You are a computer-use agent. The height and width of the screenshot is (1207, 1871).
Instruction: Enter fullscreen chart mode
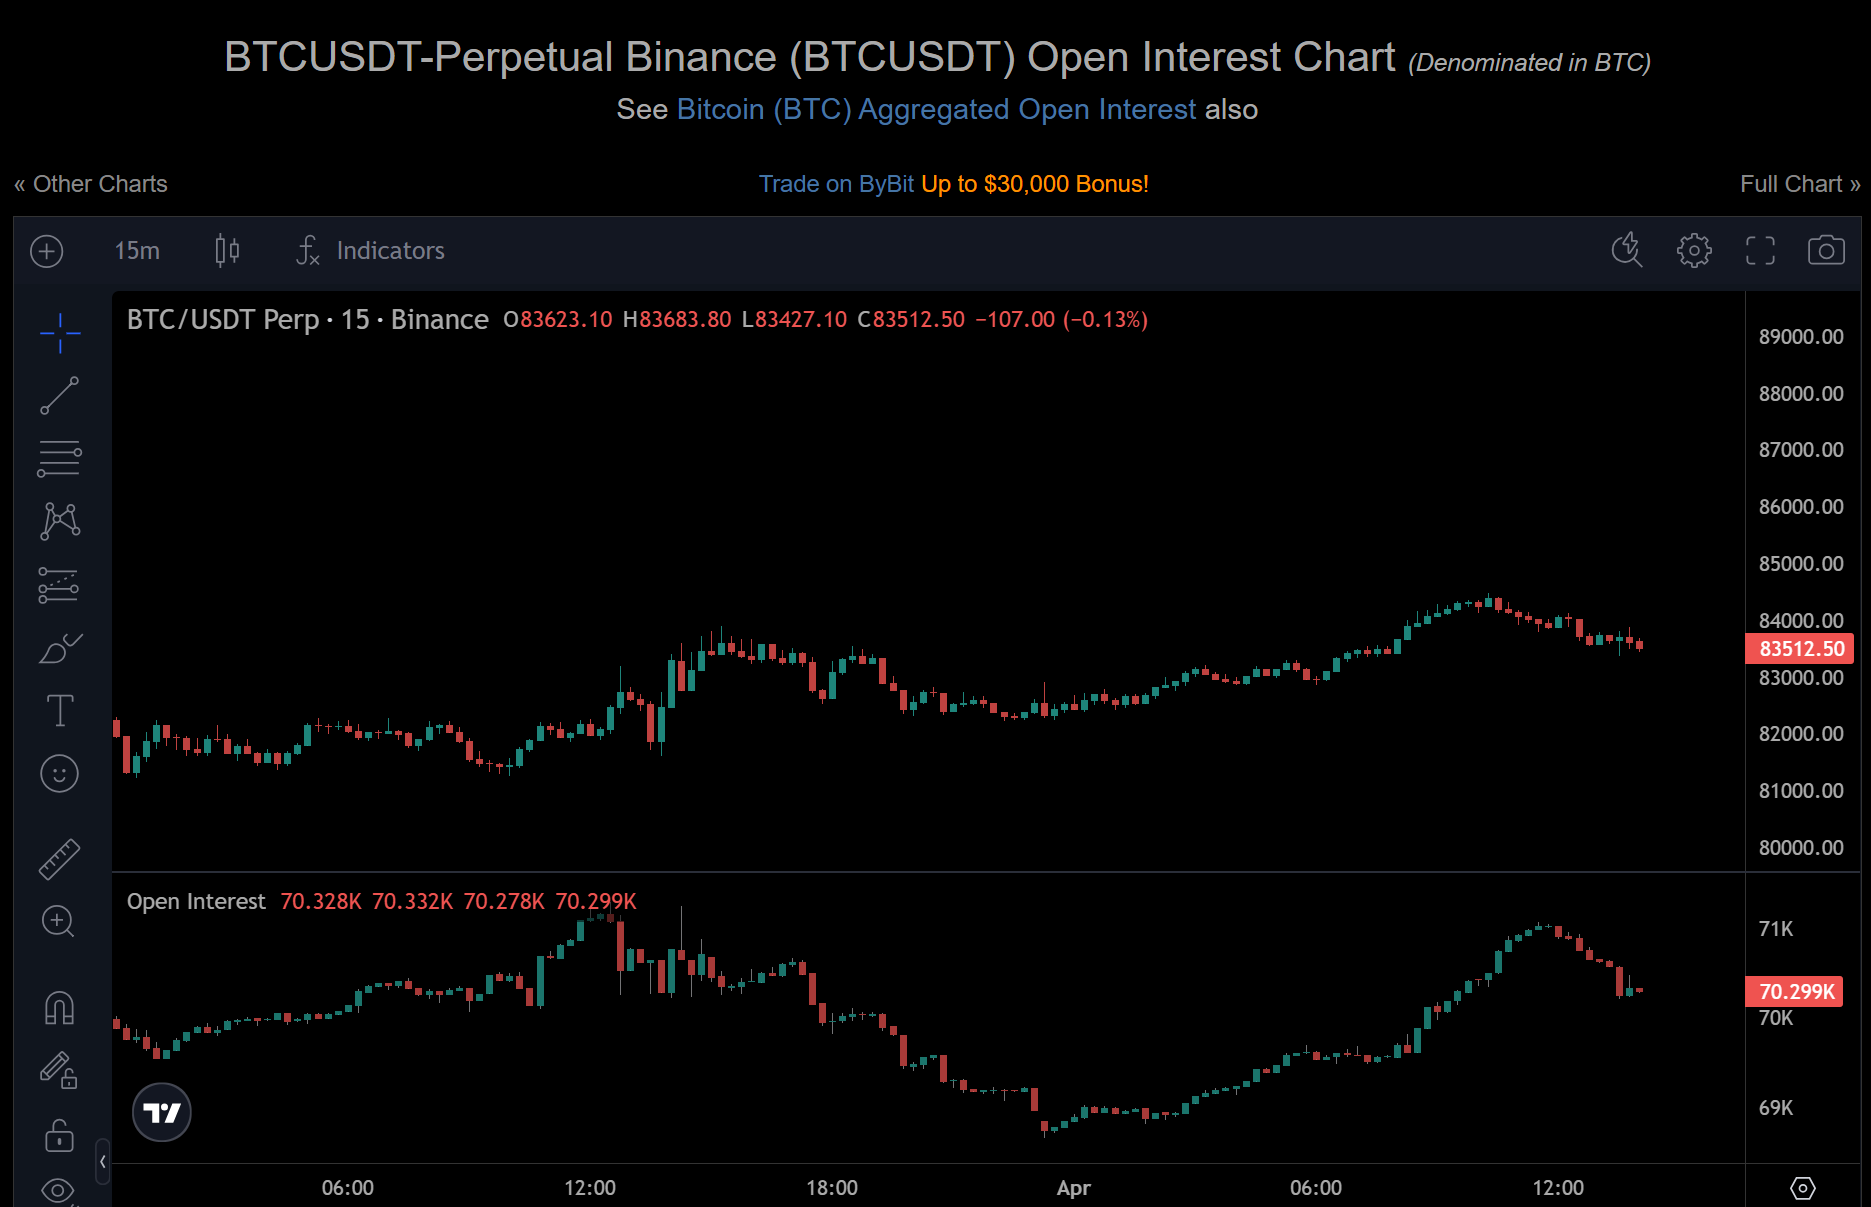1760,250
